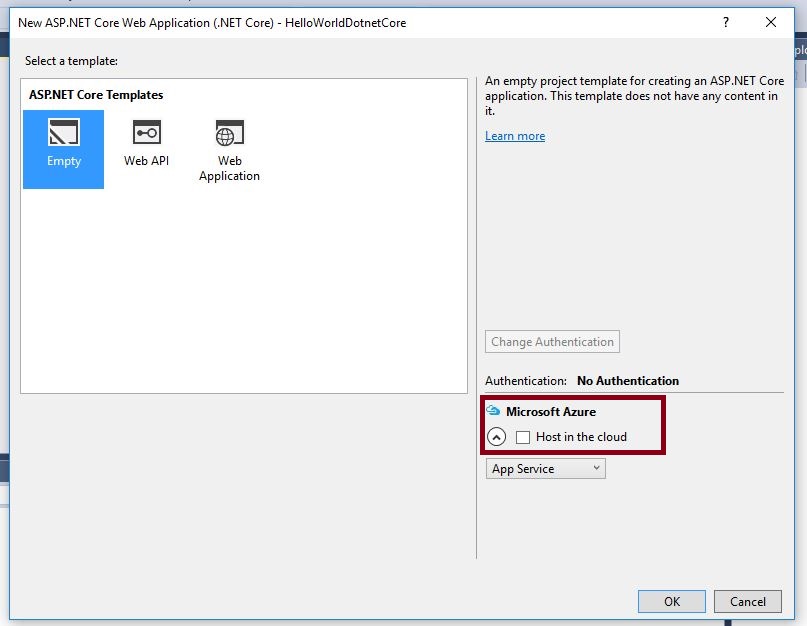The height and width of the screenshot is (626, 807).
Task: Click the Select a template label
Action: click(71, 61)
